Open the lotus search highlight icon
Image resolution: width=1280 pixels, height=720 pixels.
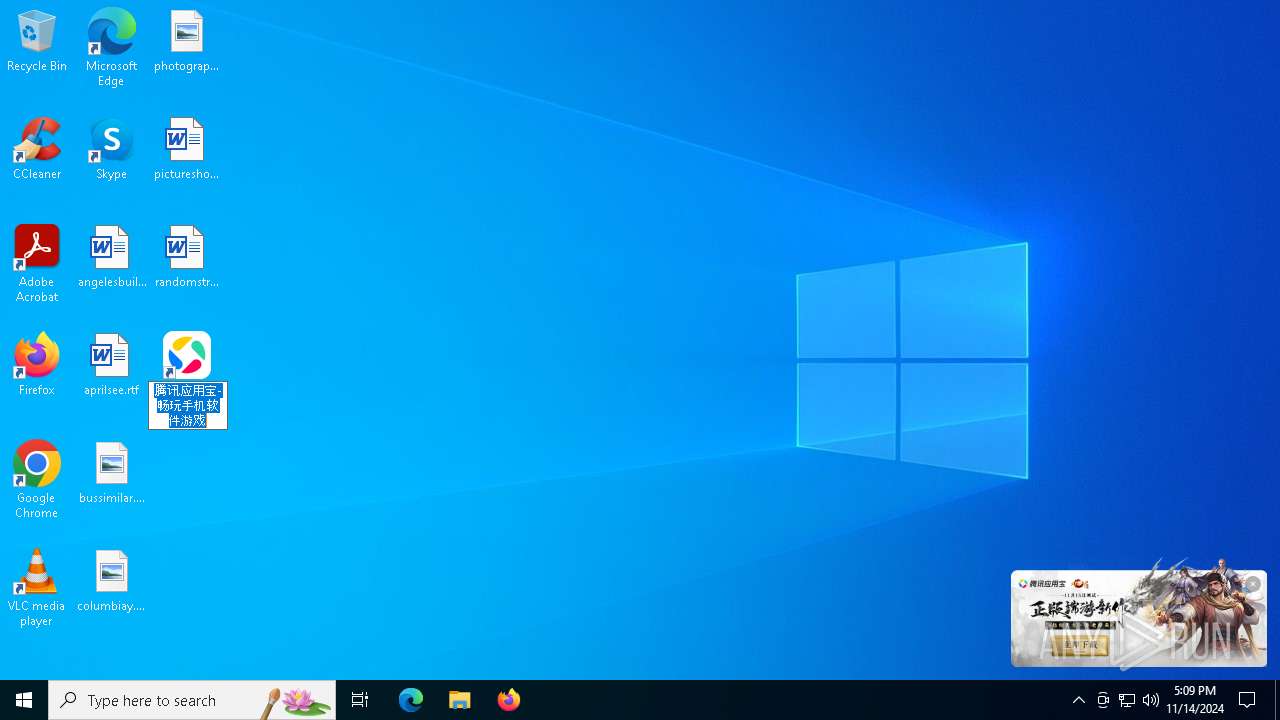[297, 701]
